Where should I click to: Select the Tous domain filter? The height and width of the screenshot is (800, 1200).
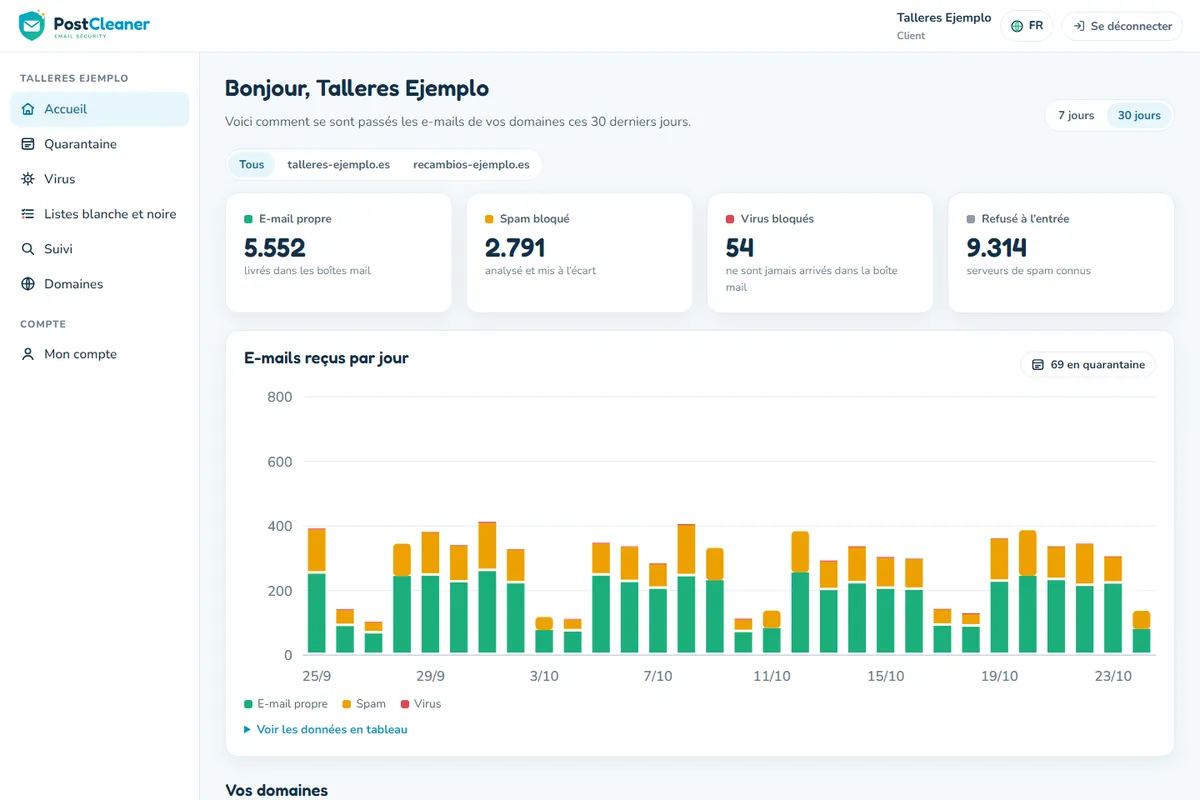pos(252,164)
